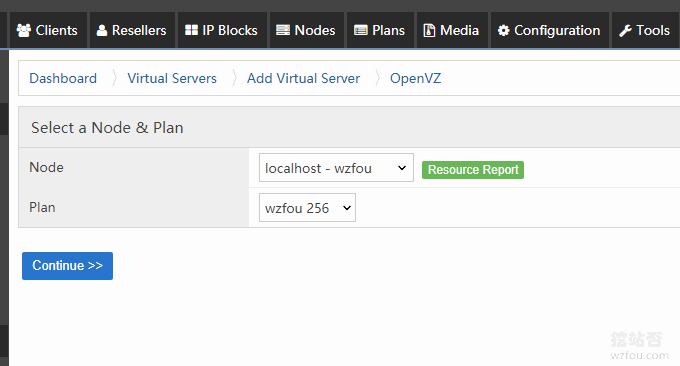Screen dimensions: 680x366
Task: Go to Dashboard breadcrumb link
Action: click(x=63, y=78)
